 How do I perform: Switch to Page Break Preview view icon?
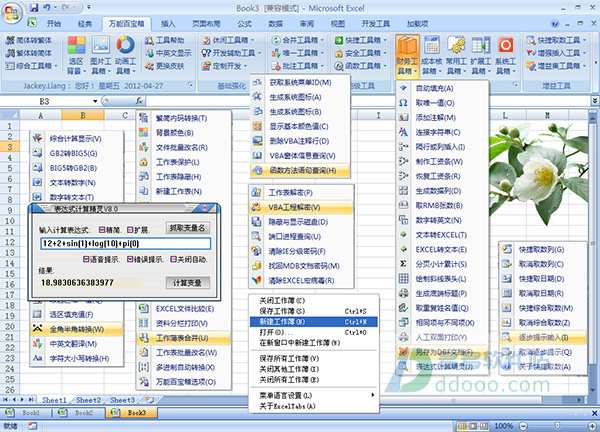484,426
